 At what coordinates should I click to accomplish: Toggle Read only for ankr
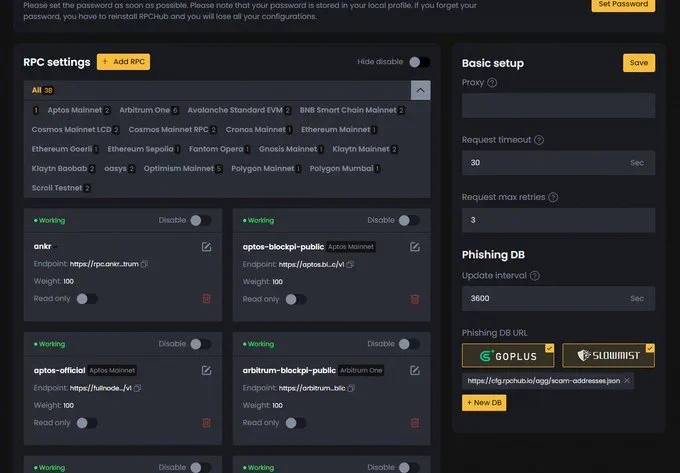tap(87, 299)
